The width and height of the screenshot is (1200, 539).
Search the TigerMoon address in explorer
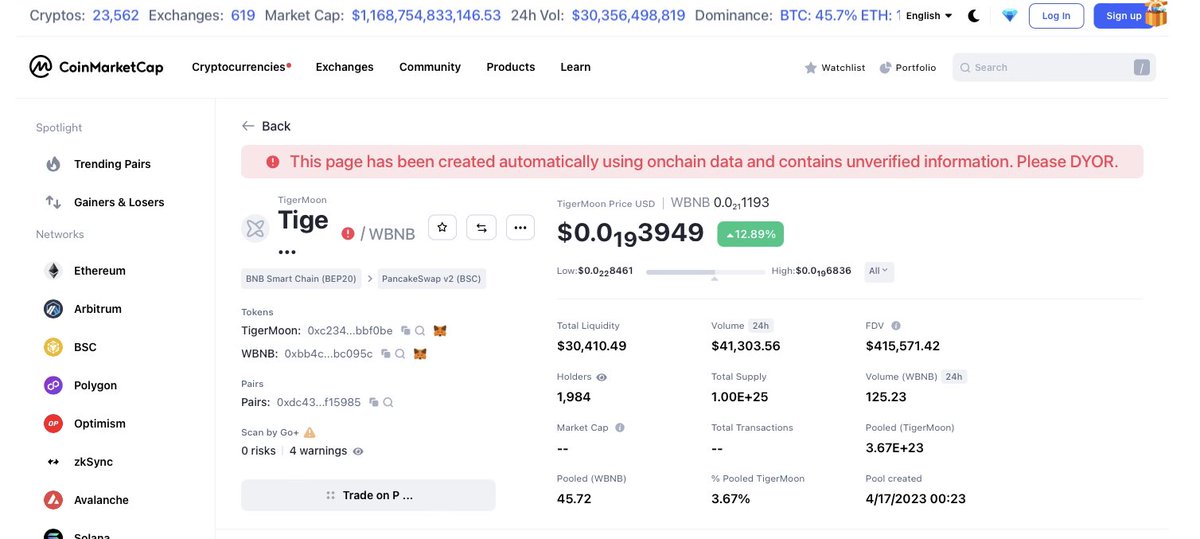tap(420, 330)
